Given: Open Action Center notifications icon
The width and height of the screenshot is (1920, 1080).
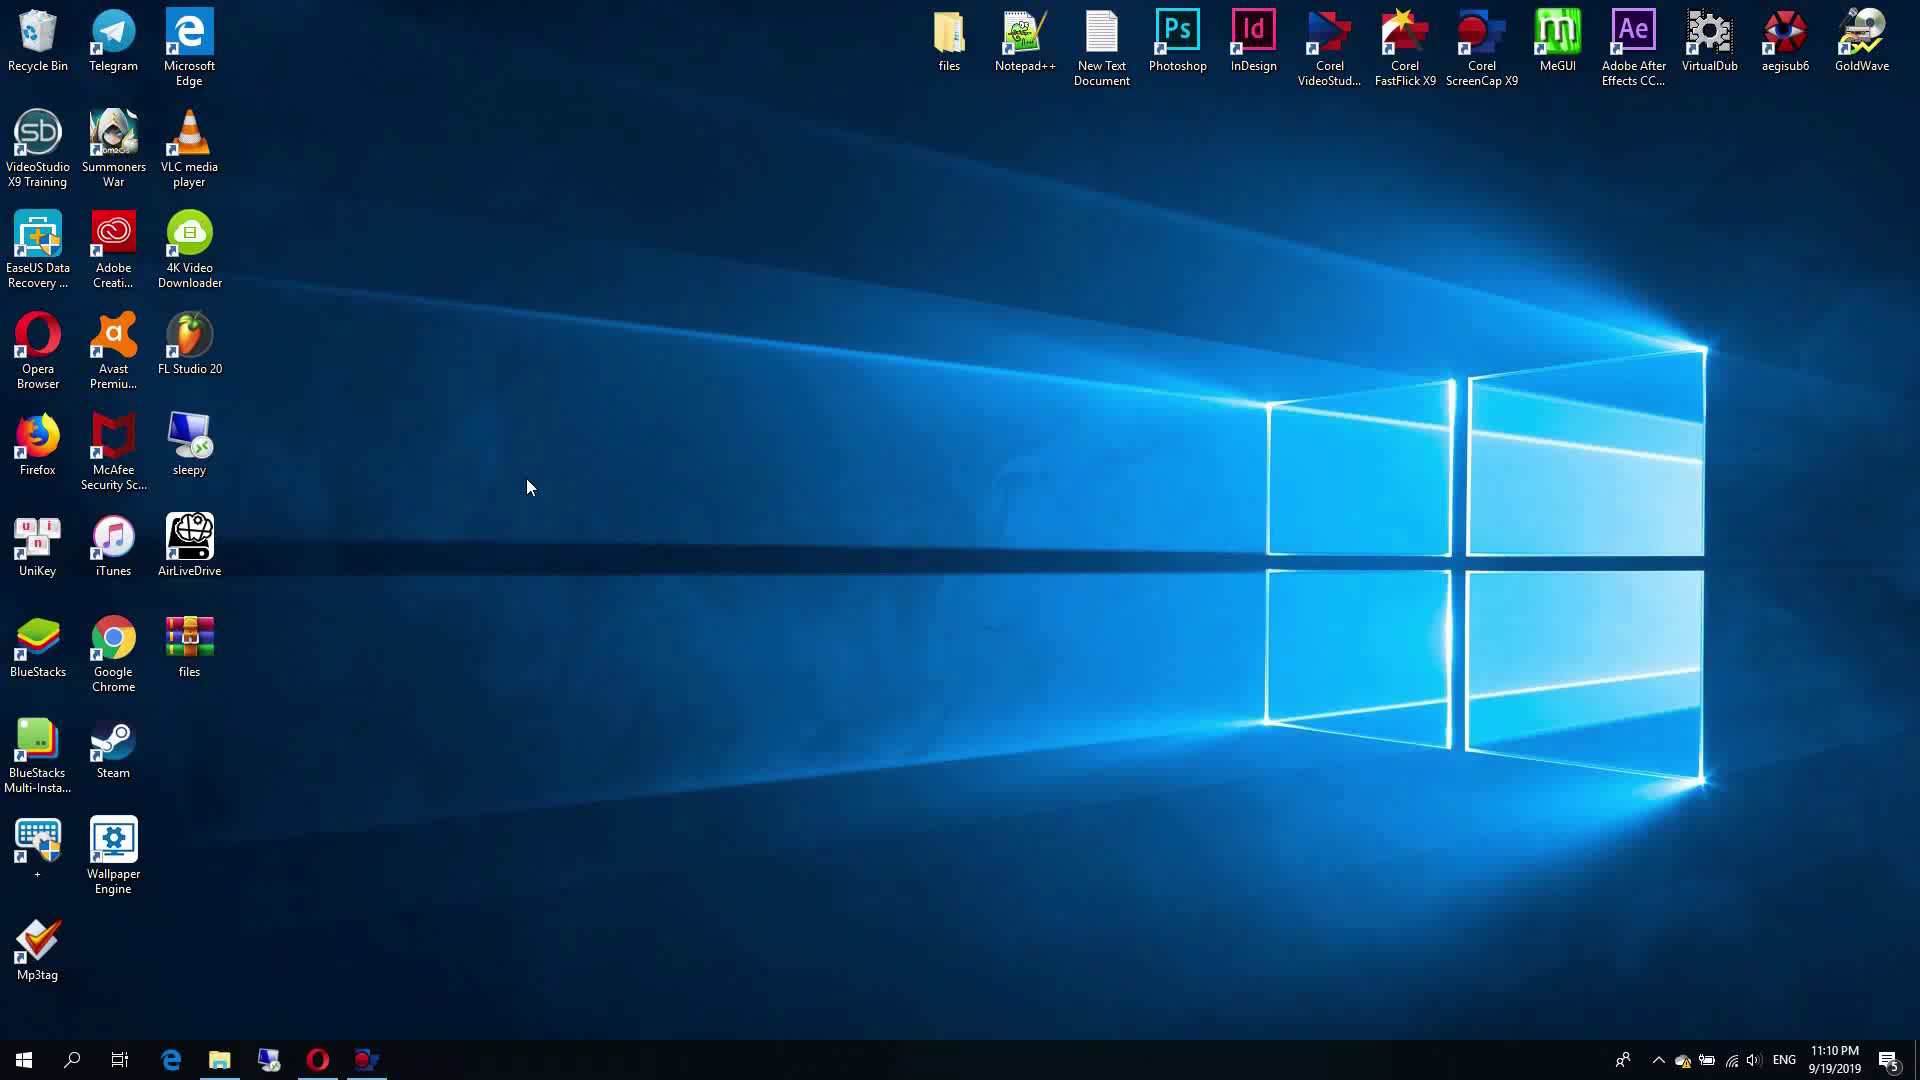Looking at the screenshot, I should (x=1889, y=1060).
